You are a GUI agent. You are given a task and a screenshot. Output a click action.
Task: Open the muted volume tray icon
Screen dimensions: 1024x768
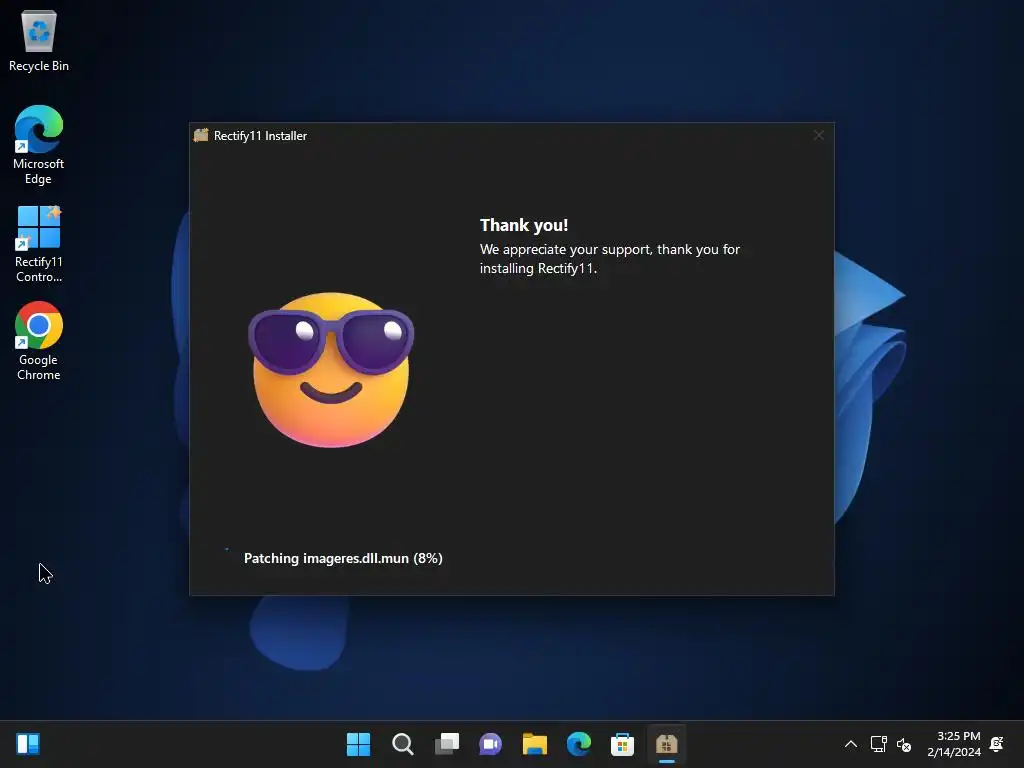point(904,744)
